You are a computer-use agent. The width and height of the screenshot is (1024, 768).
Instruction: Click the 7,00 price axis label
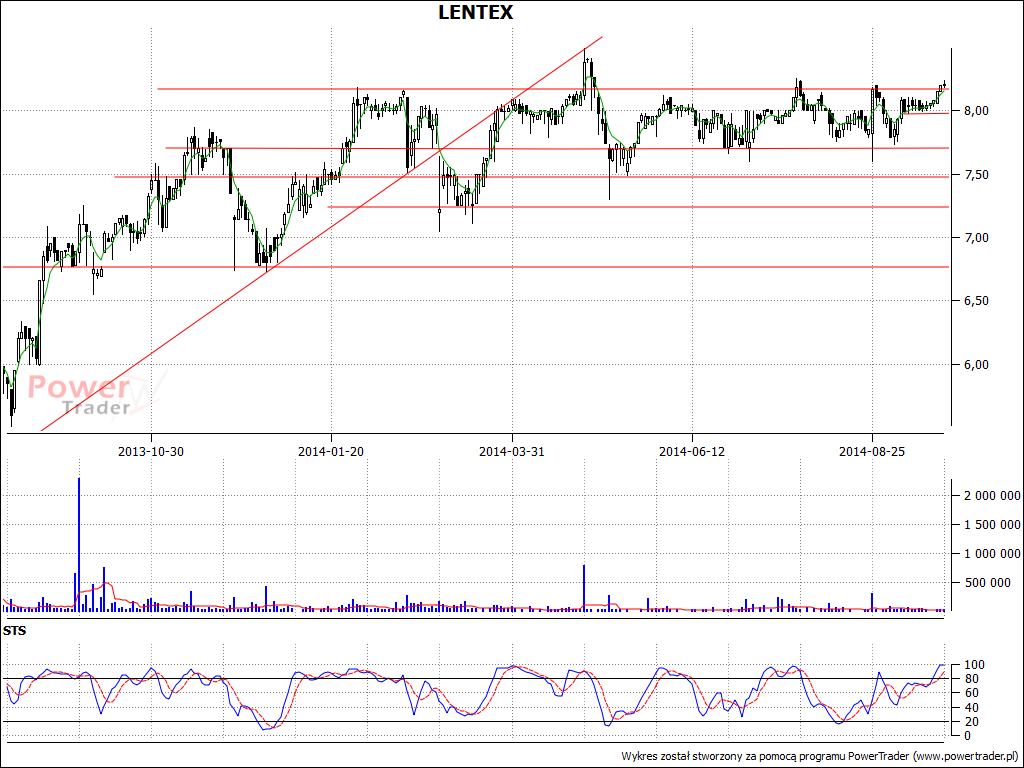[974, 238]
